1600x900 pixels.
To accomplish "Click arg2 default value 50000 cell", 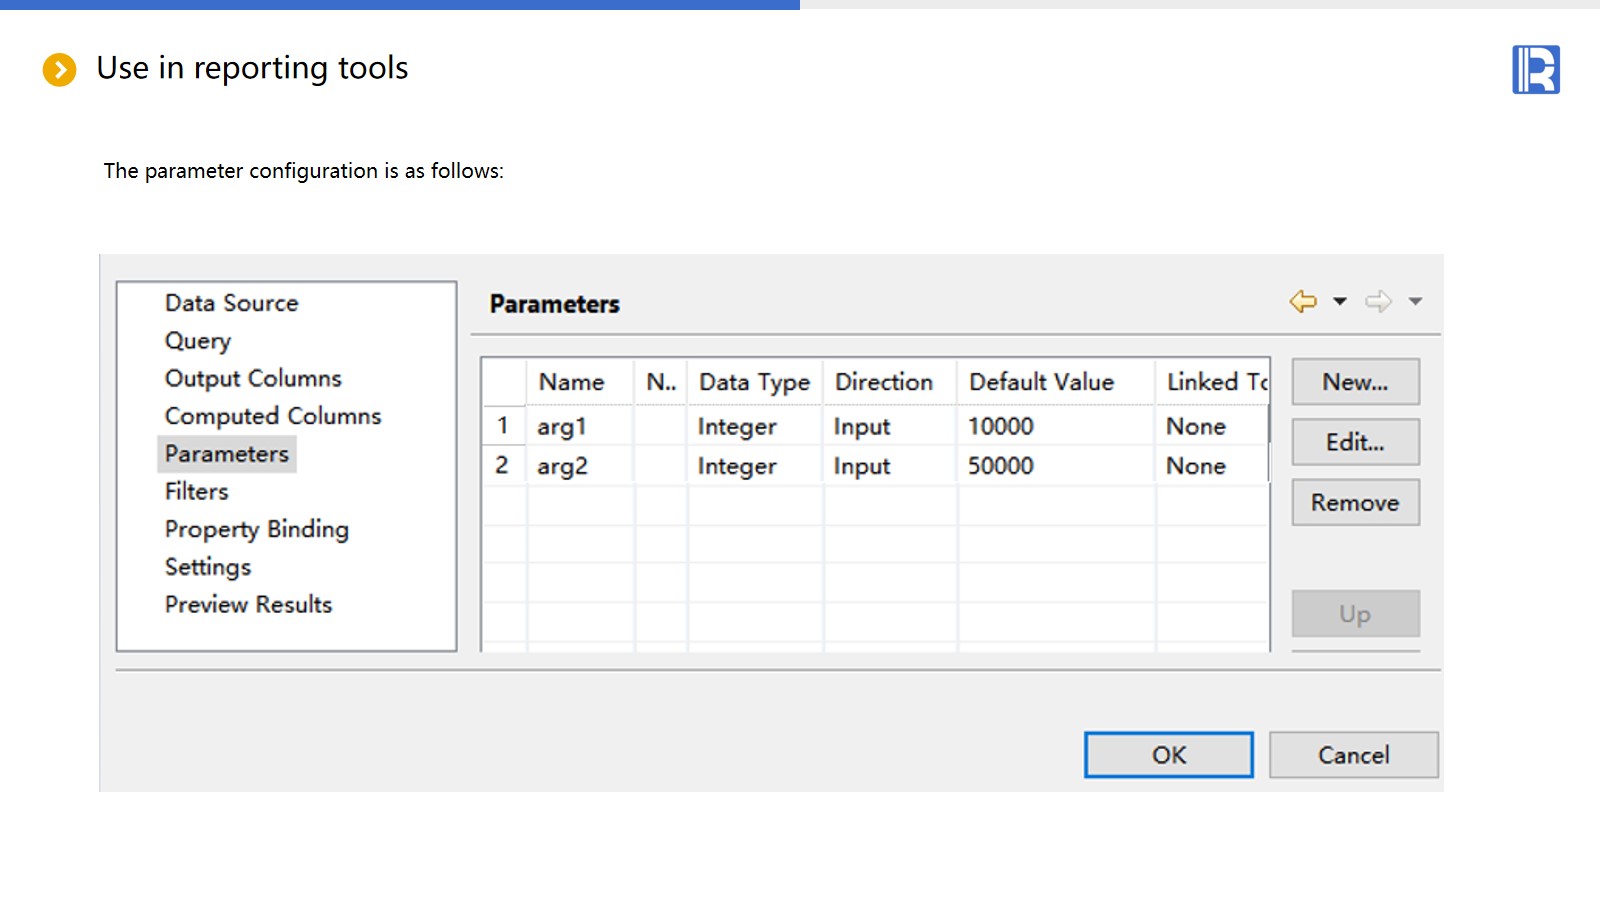I will pyautogui.click(x=1001, y=466).
